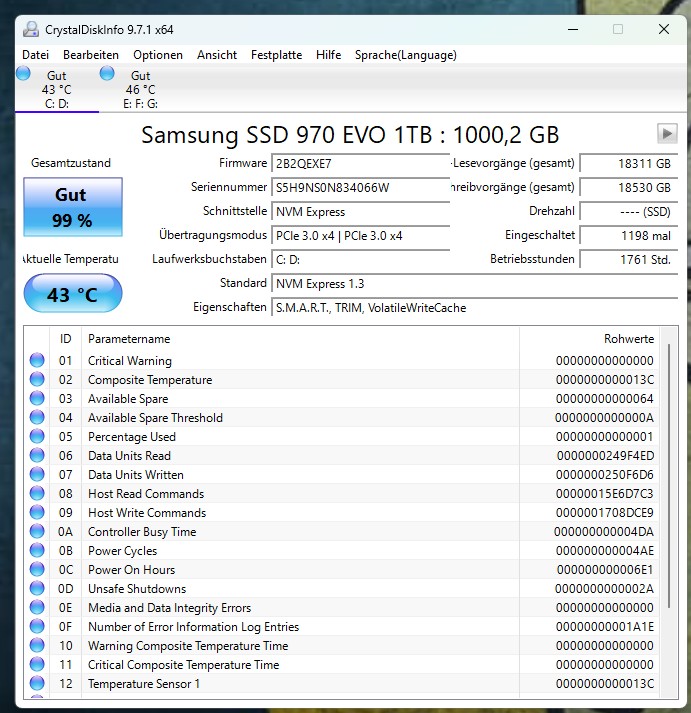The height and width of the screenshot is (713, 691).
Task: Click raw value 0000000249F4ED
Action: point(605,456)
